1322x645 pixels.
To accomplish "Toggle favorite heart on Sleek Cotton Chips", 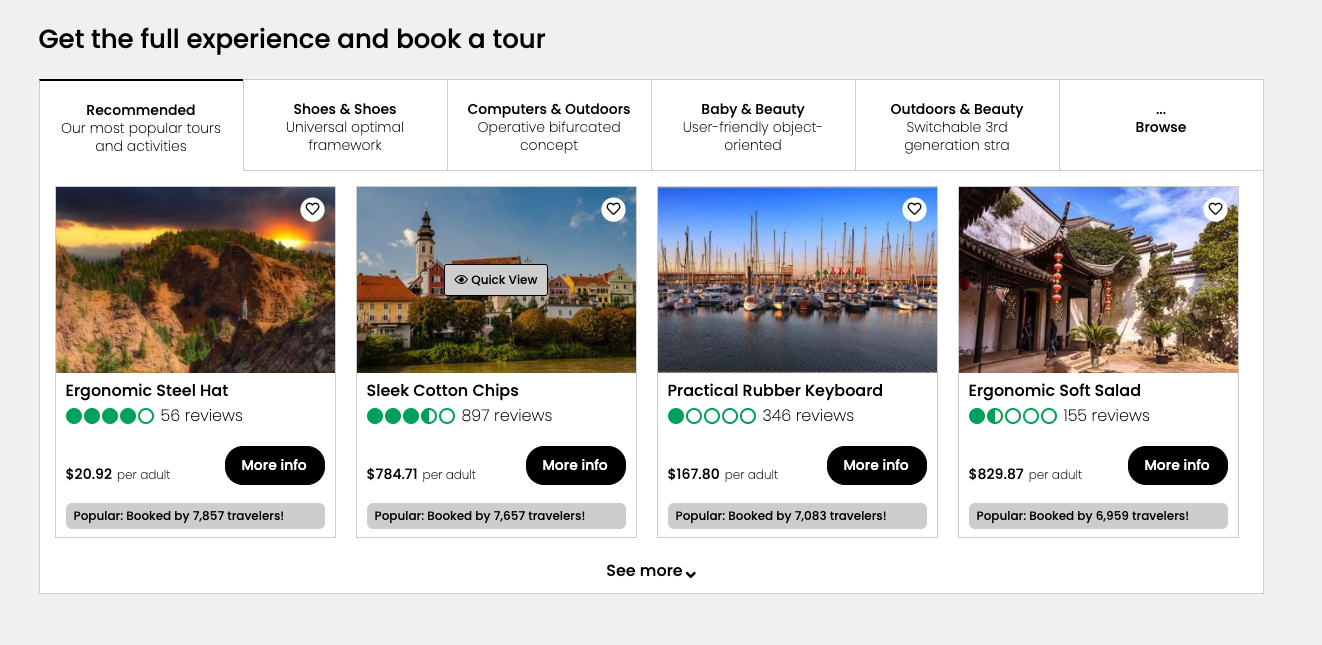I will pos(613,209).
